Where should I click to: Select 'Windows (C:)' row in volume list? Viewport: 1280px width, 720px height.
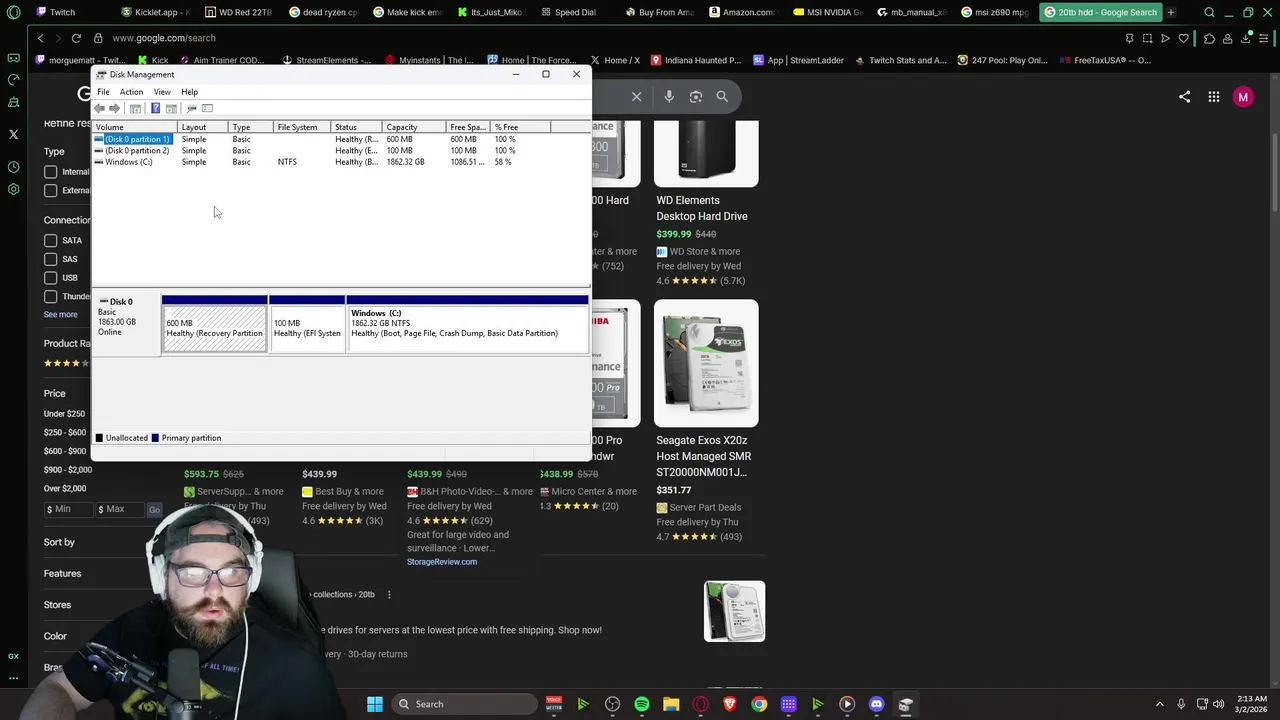point(340,162)
